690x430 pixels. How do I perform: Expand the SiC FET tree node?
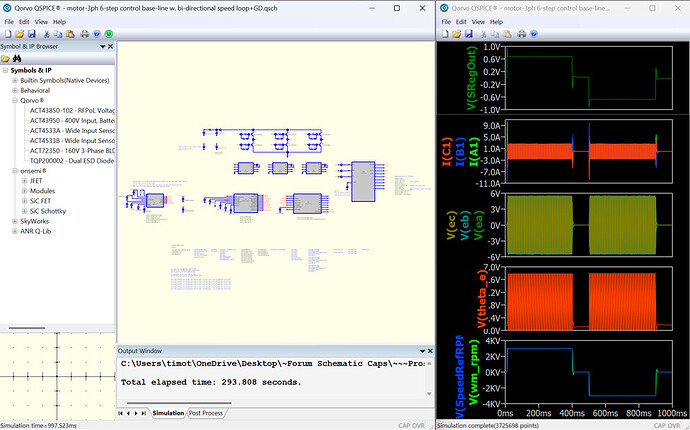(25, 201)
